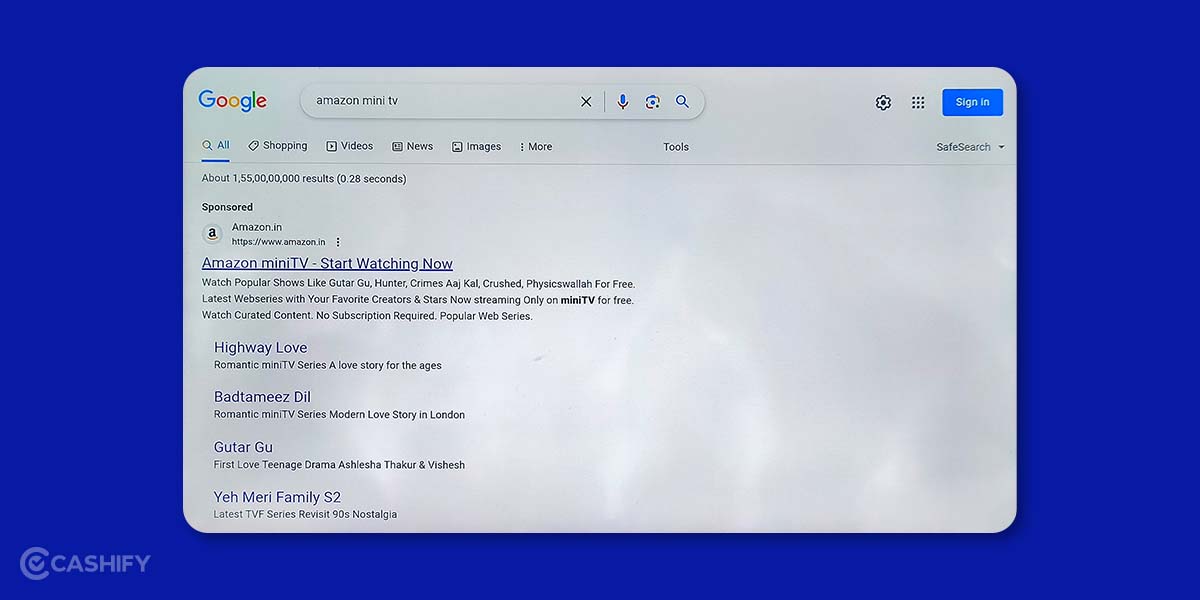
Task: Open Amazon miniTV - Start Watching Now link
Action: [x=327, y=264]
